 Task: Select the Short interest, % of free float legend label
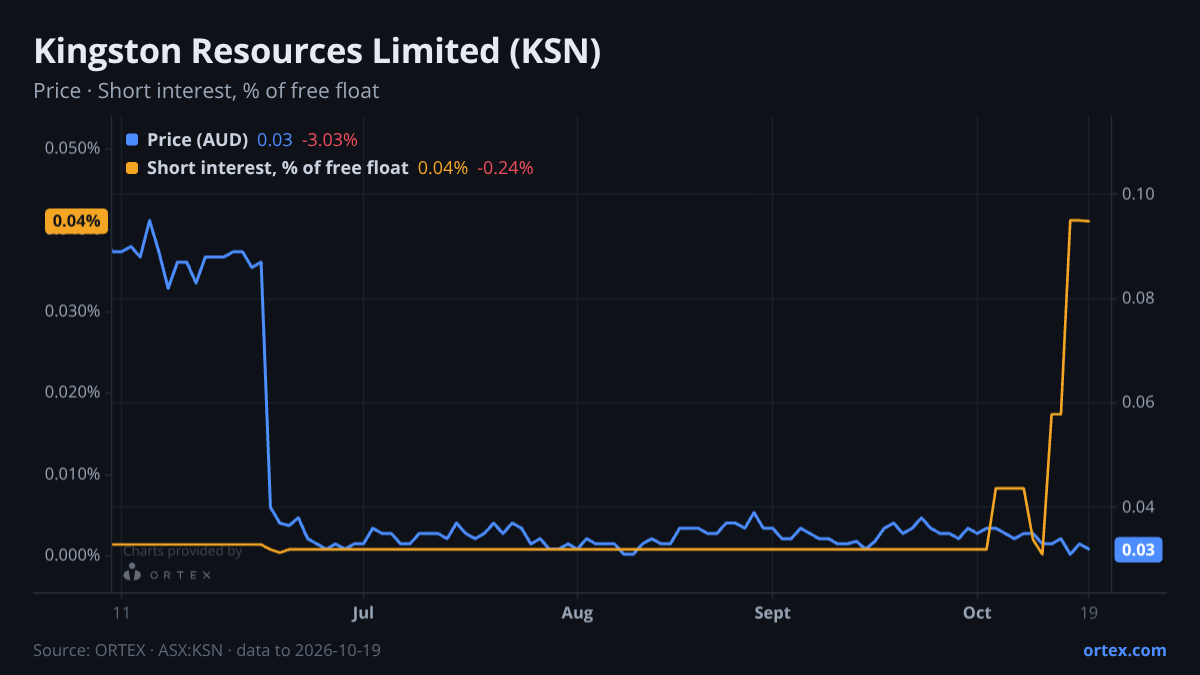(x=278, y=168)
